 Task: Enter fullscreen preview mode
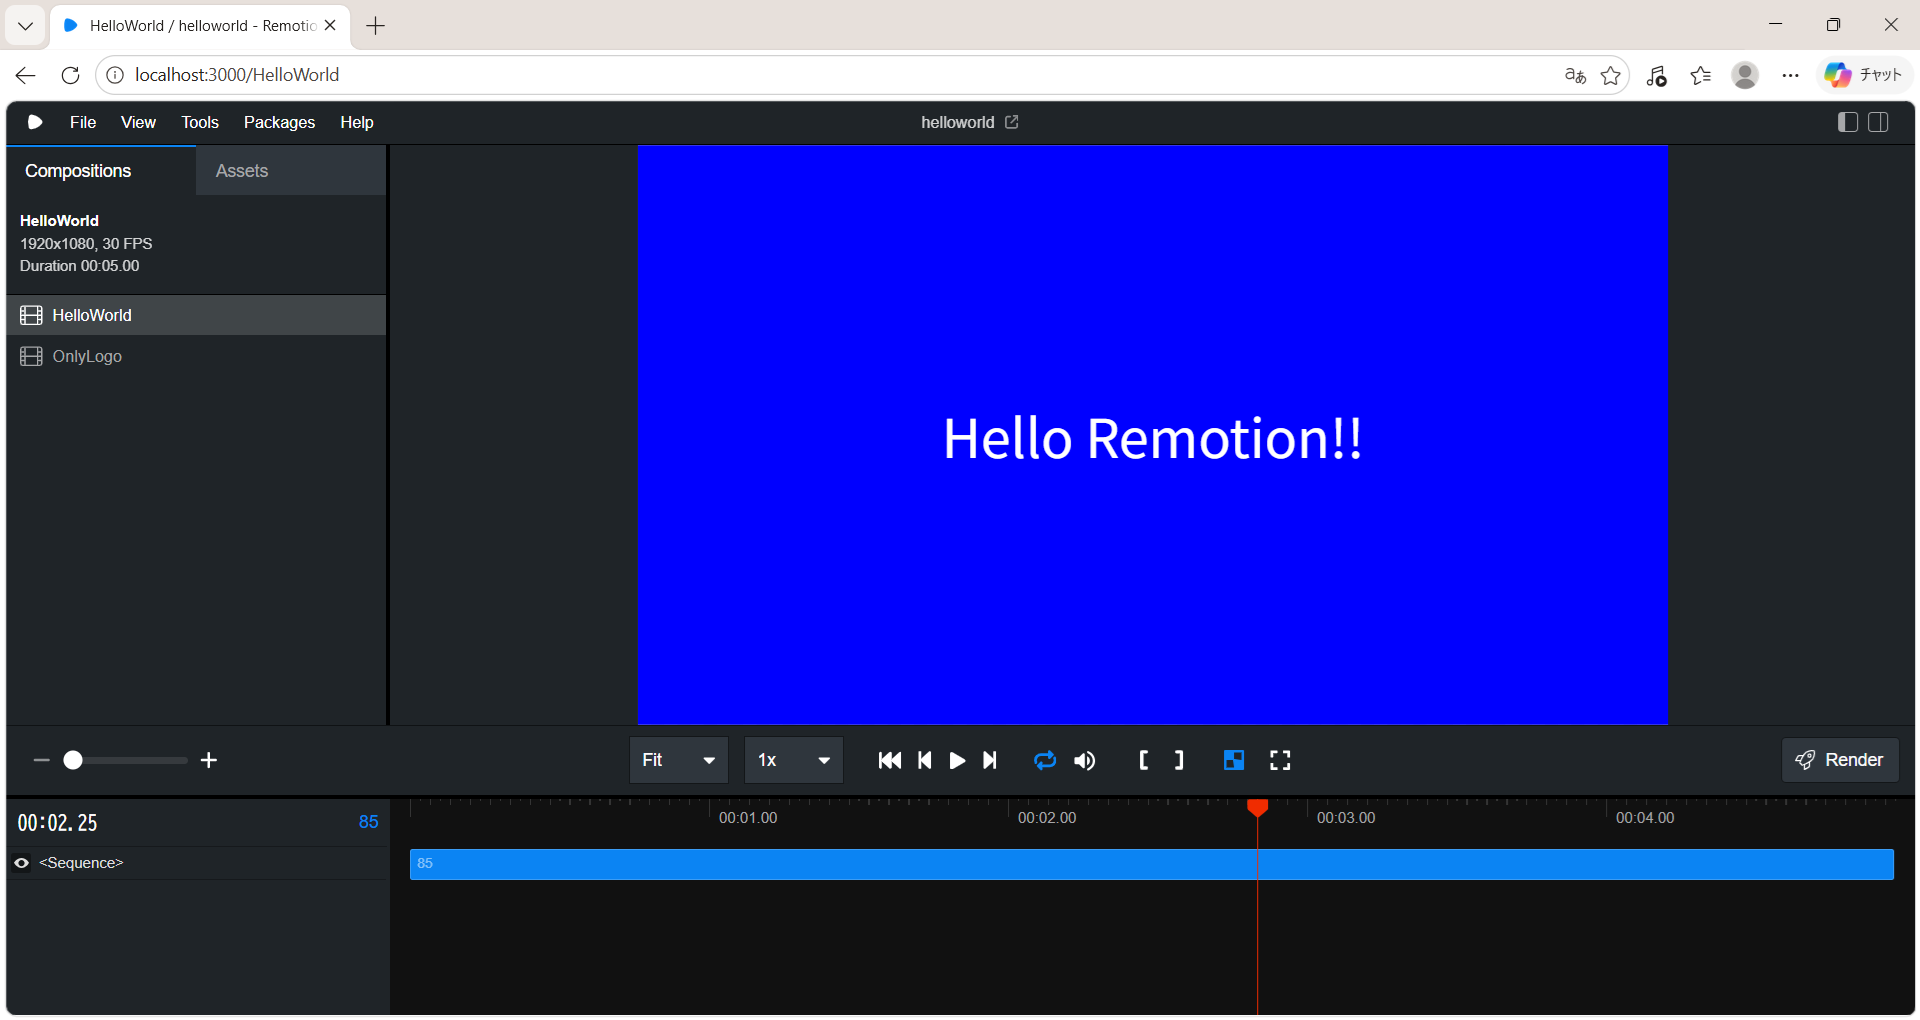click(x=1280, y=761)
